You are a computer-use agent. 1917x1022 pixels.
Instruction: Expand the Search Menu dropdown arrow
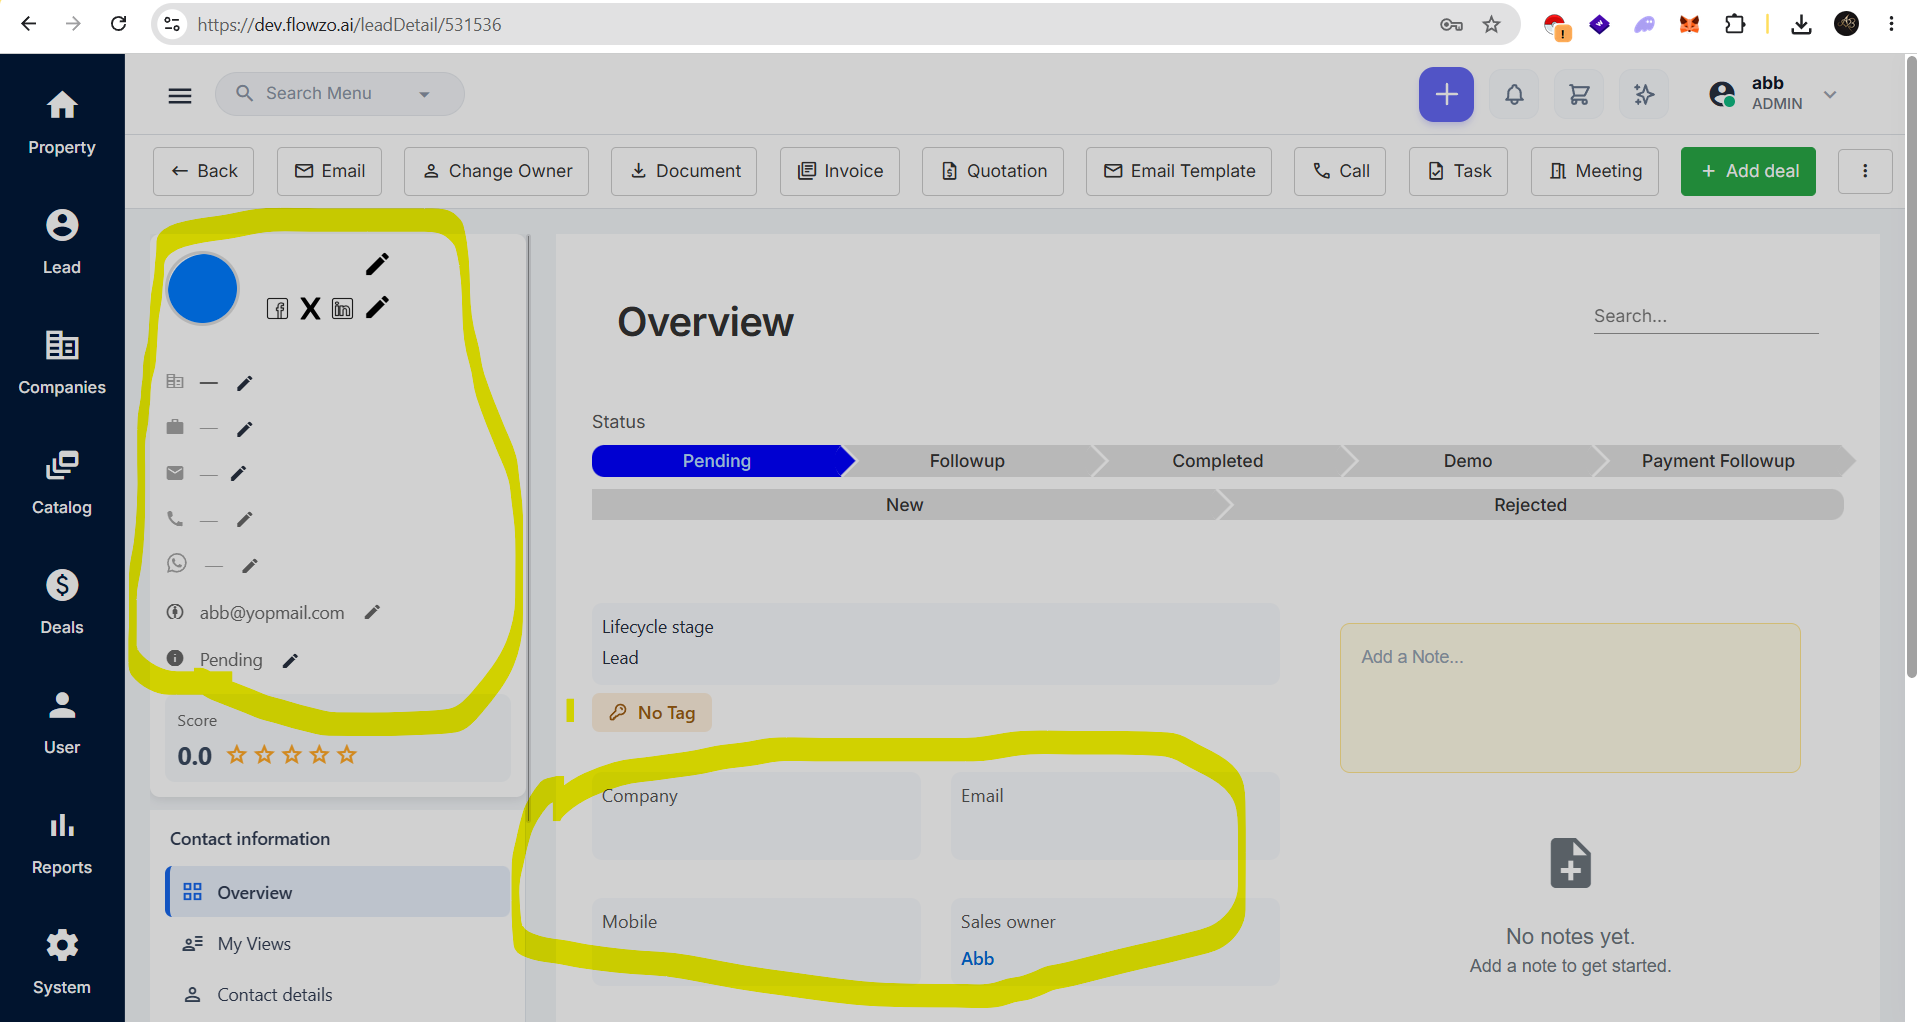pyautogui.click(x=424, y=94)
